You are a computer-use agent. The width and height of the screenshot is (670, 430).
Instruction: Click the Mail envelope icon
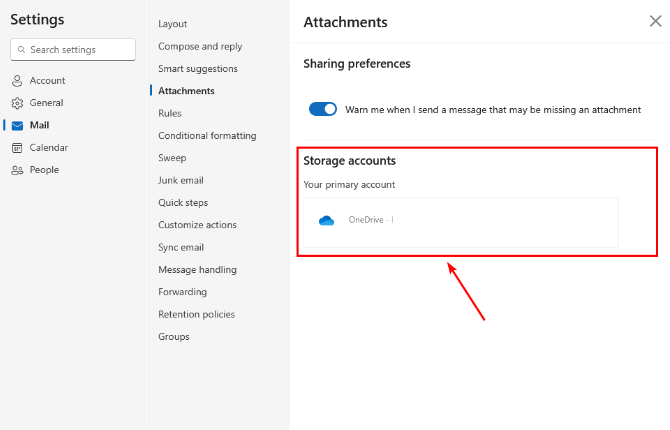click(17, 126)
